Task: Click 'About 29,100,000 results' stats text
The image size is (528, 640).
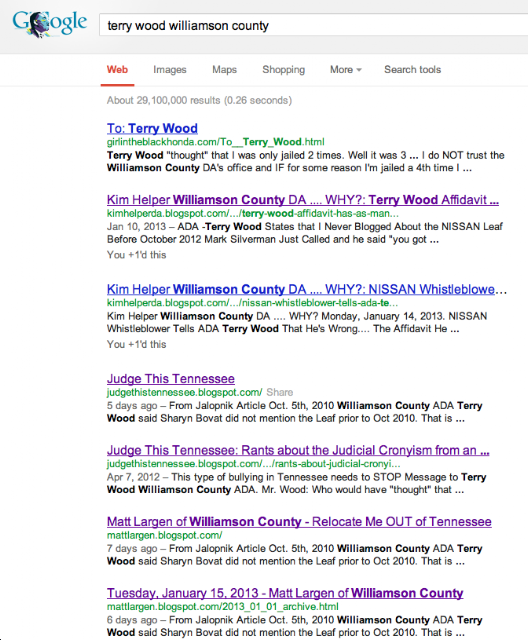Action: (199, 100)
